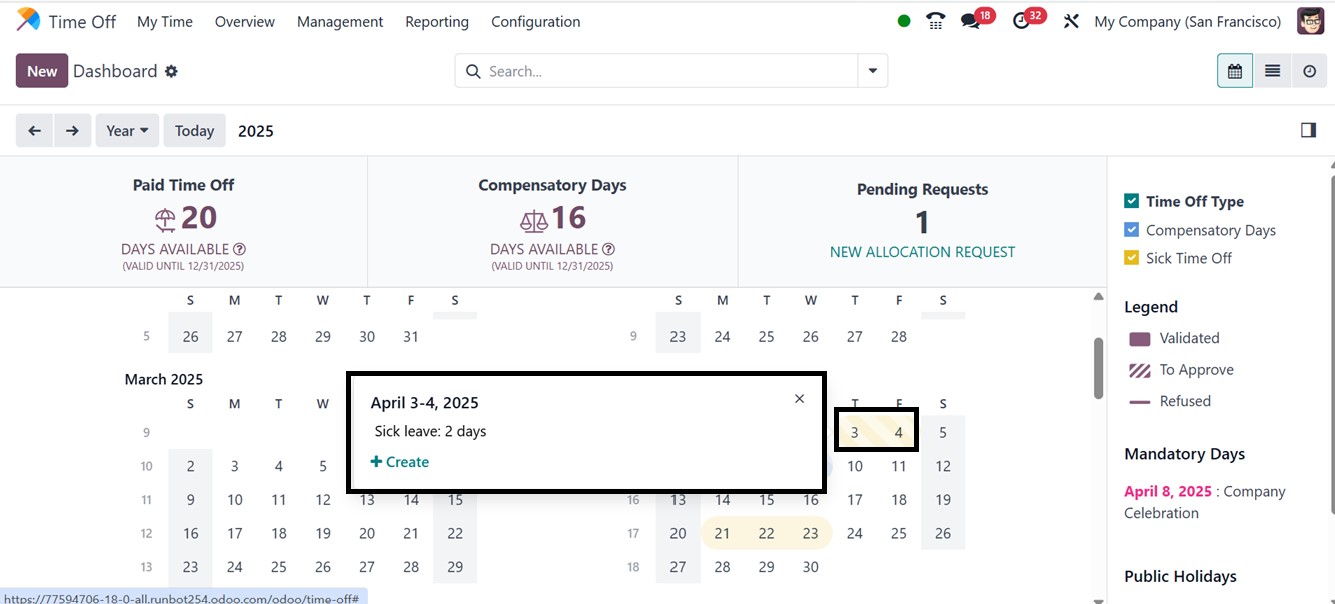
Task: Open the My Company (San Francisco) switcher
Action: click(1187, 21)
